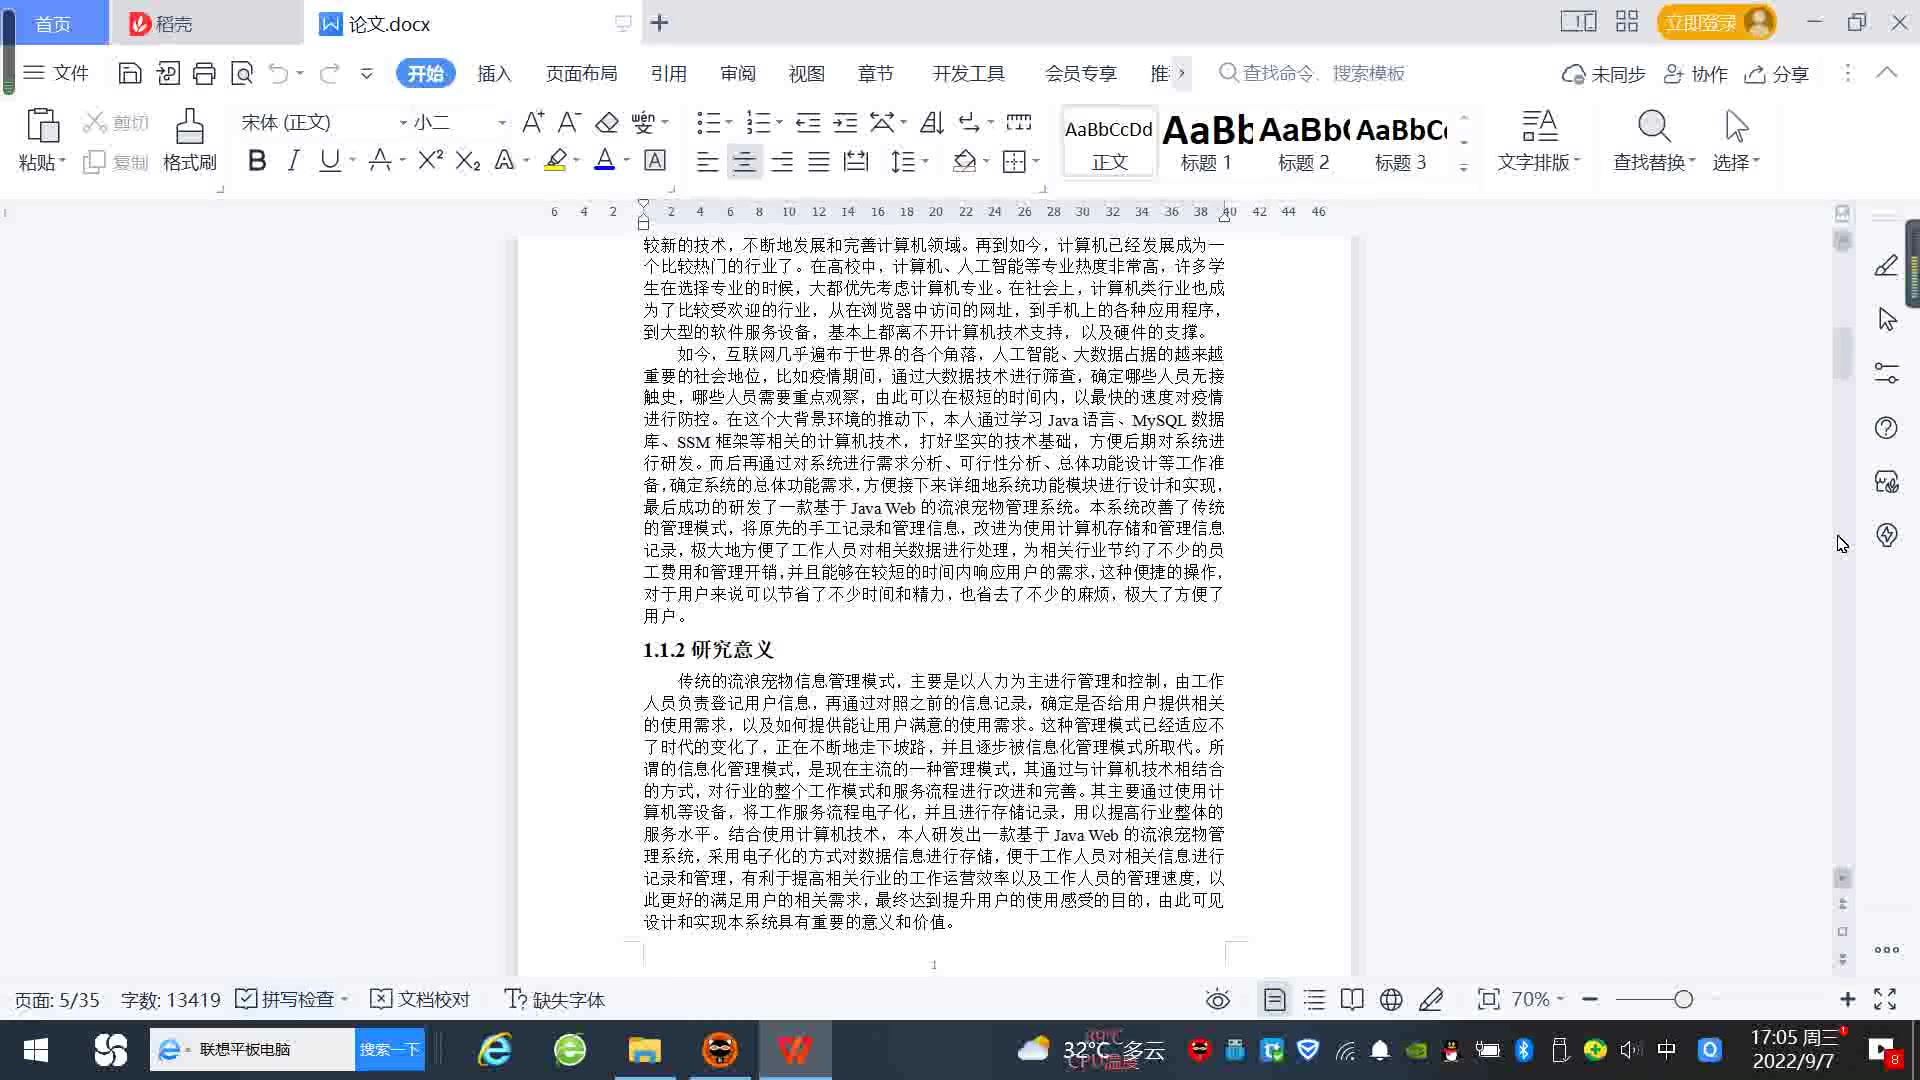Align text right
This screenshot has width=1920, height=1080.
point(781,161)
